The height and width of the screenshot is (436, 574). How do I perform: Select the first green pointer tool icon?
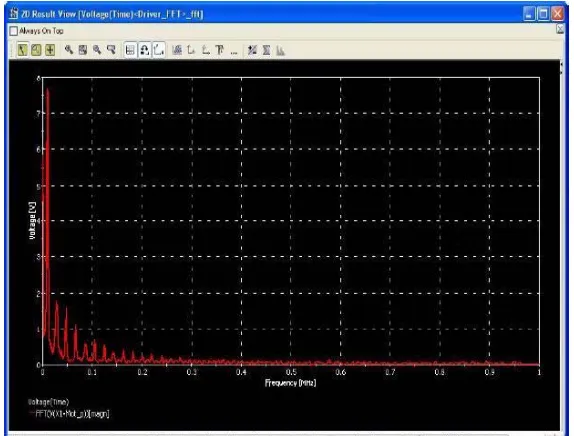(23, 50)
